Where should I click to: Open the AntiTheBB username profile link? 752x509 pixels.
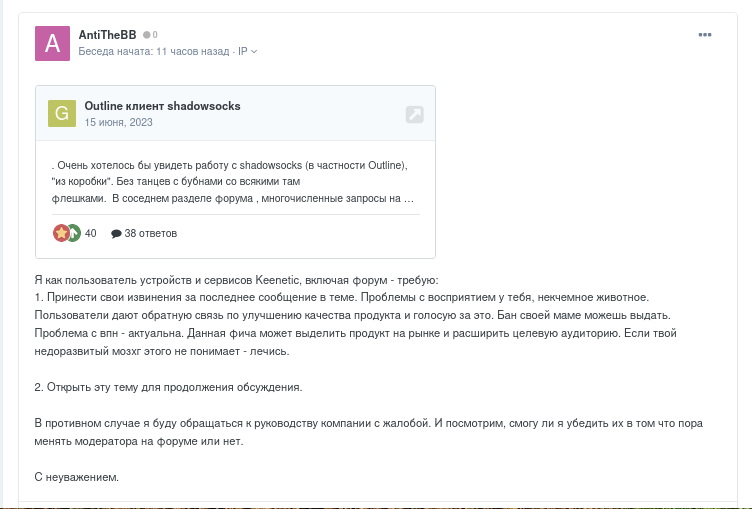[x=107, y=35]
